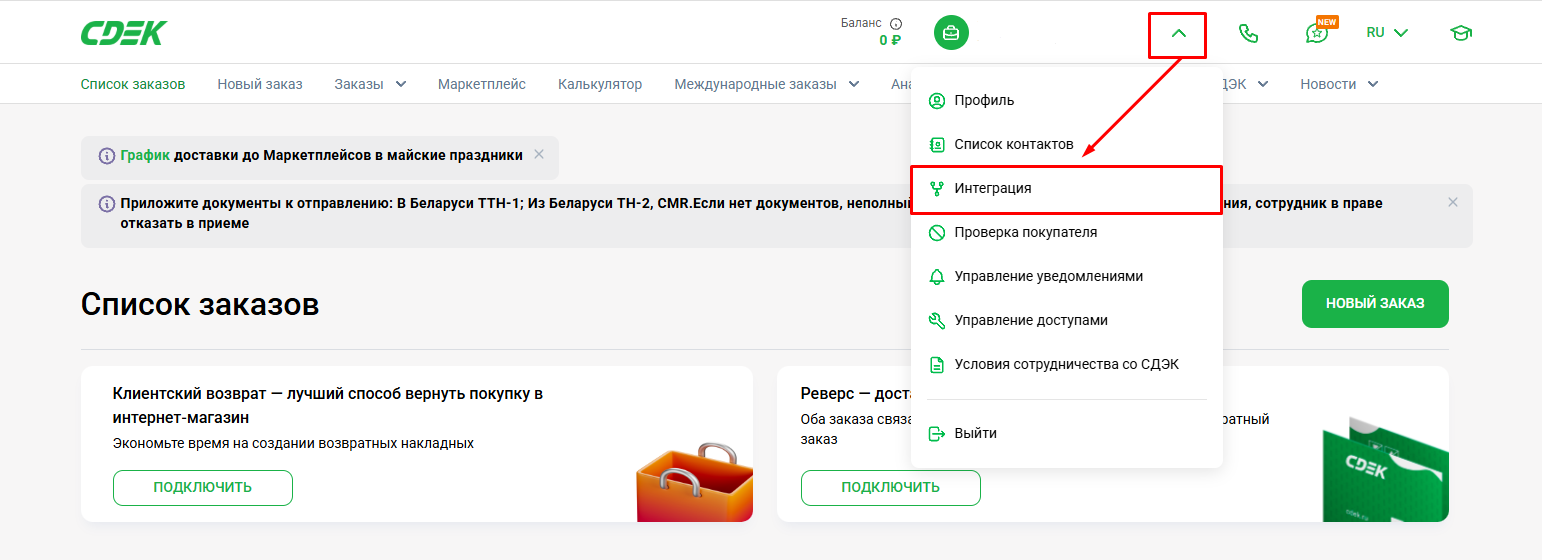1542x560 pixels.
Task: Open the chat icon marked NEW
Action: (x=1318, y=33)
